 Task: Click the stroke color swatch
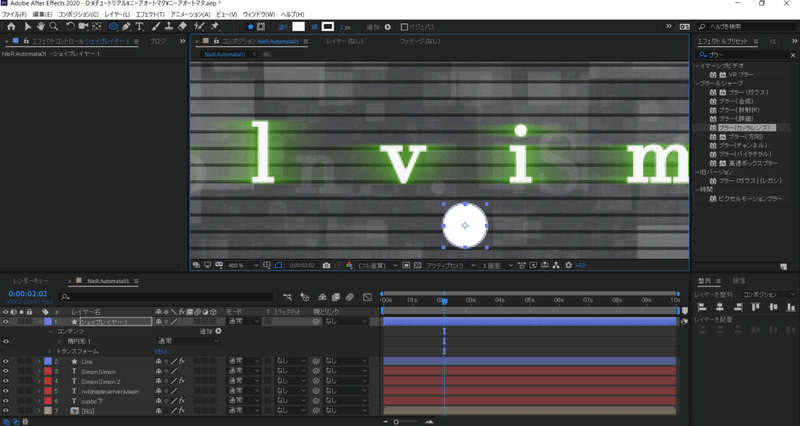coord(328,27)
